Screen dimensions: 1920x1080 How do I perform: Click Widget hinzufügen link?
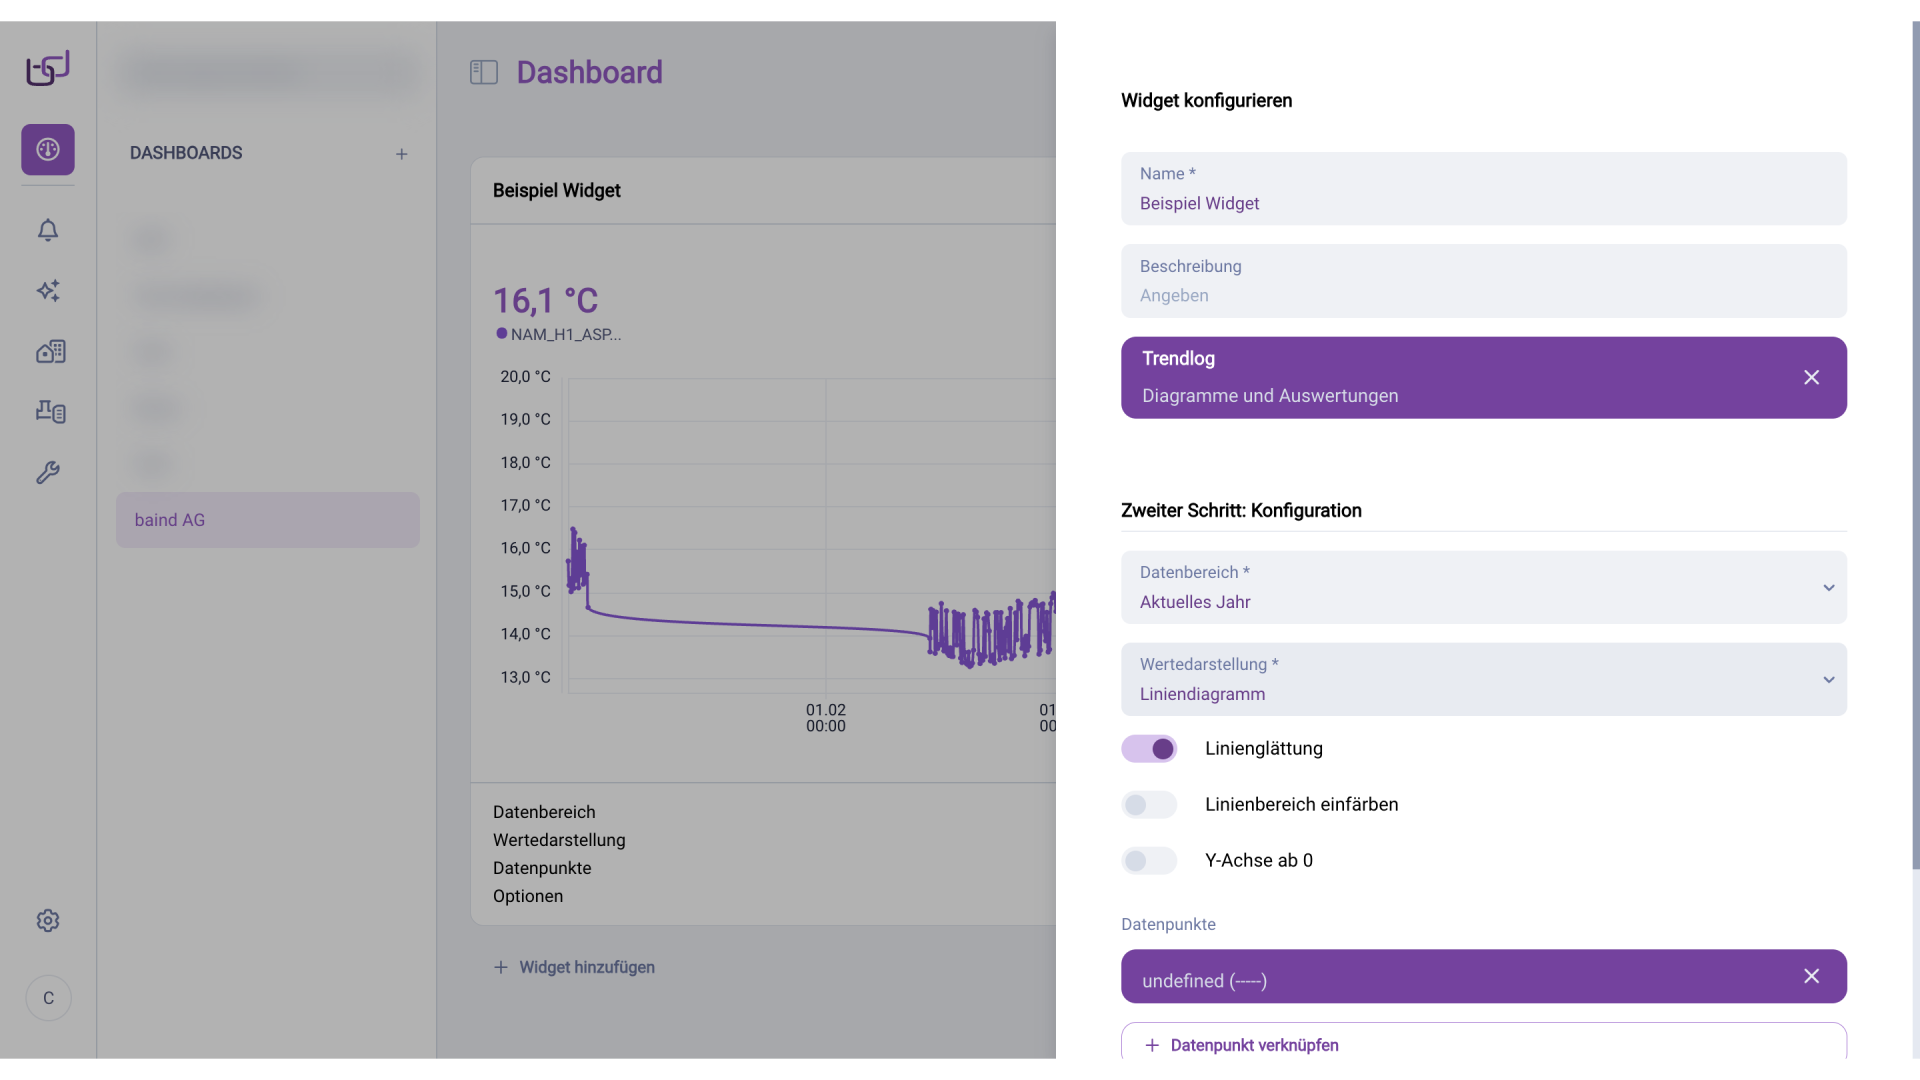pyautogui.click(x=575, y=967)
